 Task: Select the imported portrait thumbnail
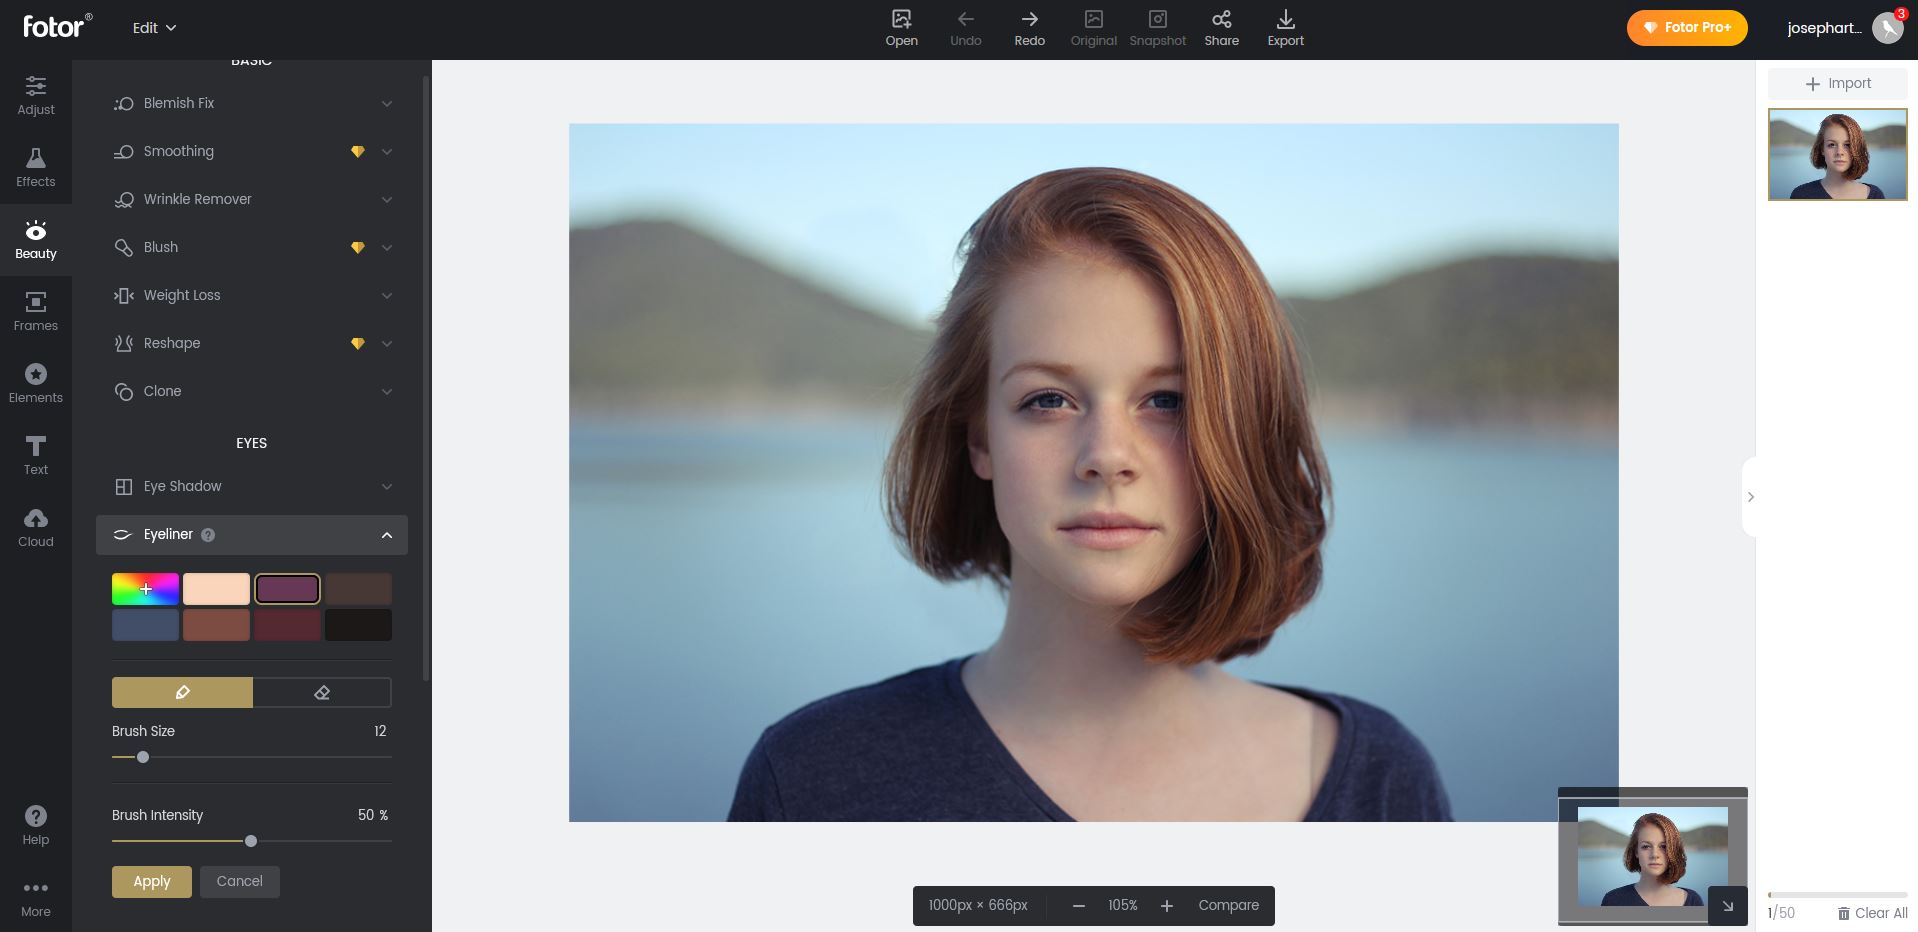1837,155
